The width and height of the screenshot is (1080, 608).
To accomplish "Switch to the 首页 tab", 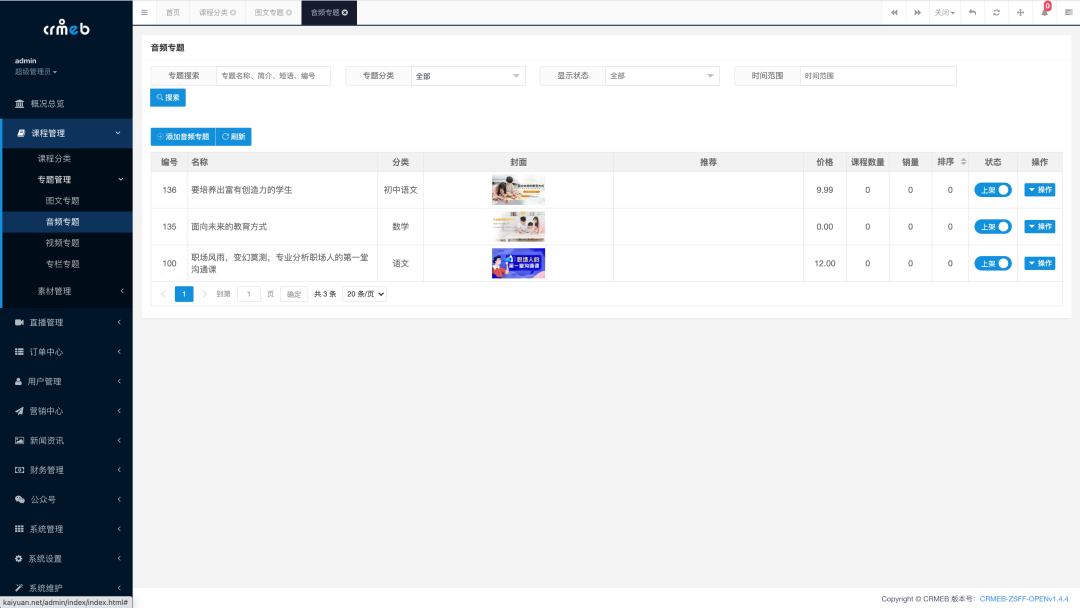I will click(171, 12).
